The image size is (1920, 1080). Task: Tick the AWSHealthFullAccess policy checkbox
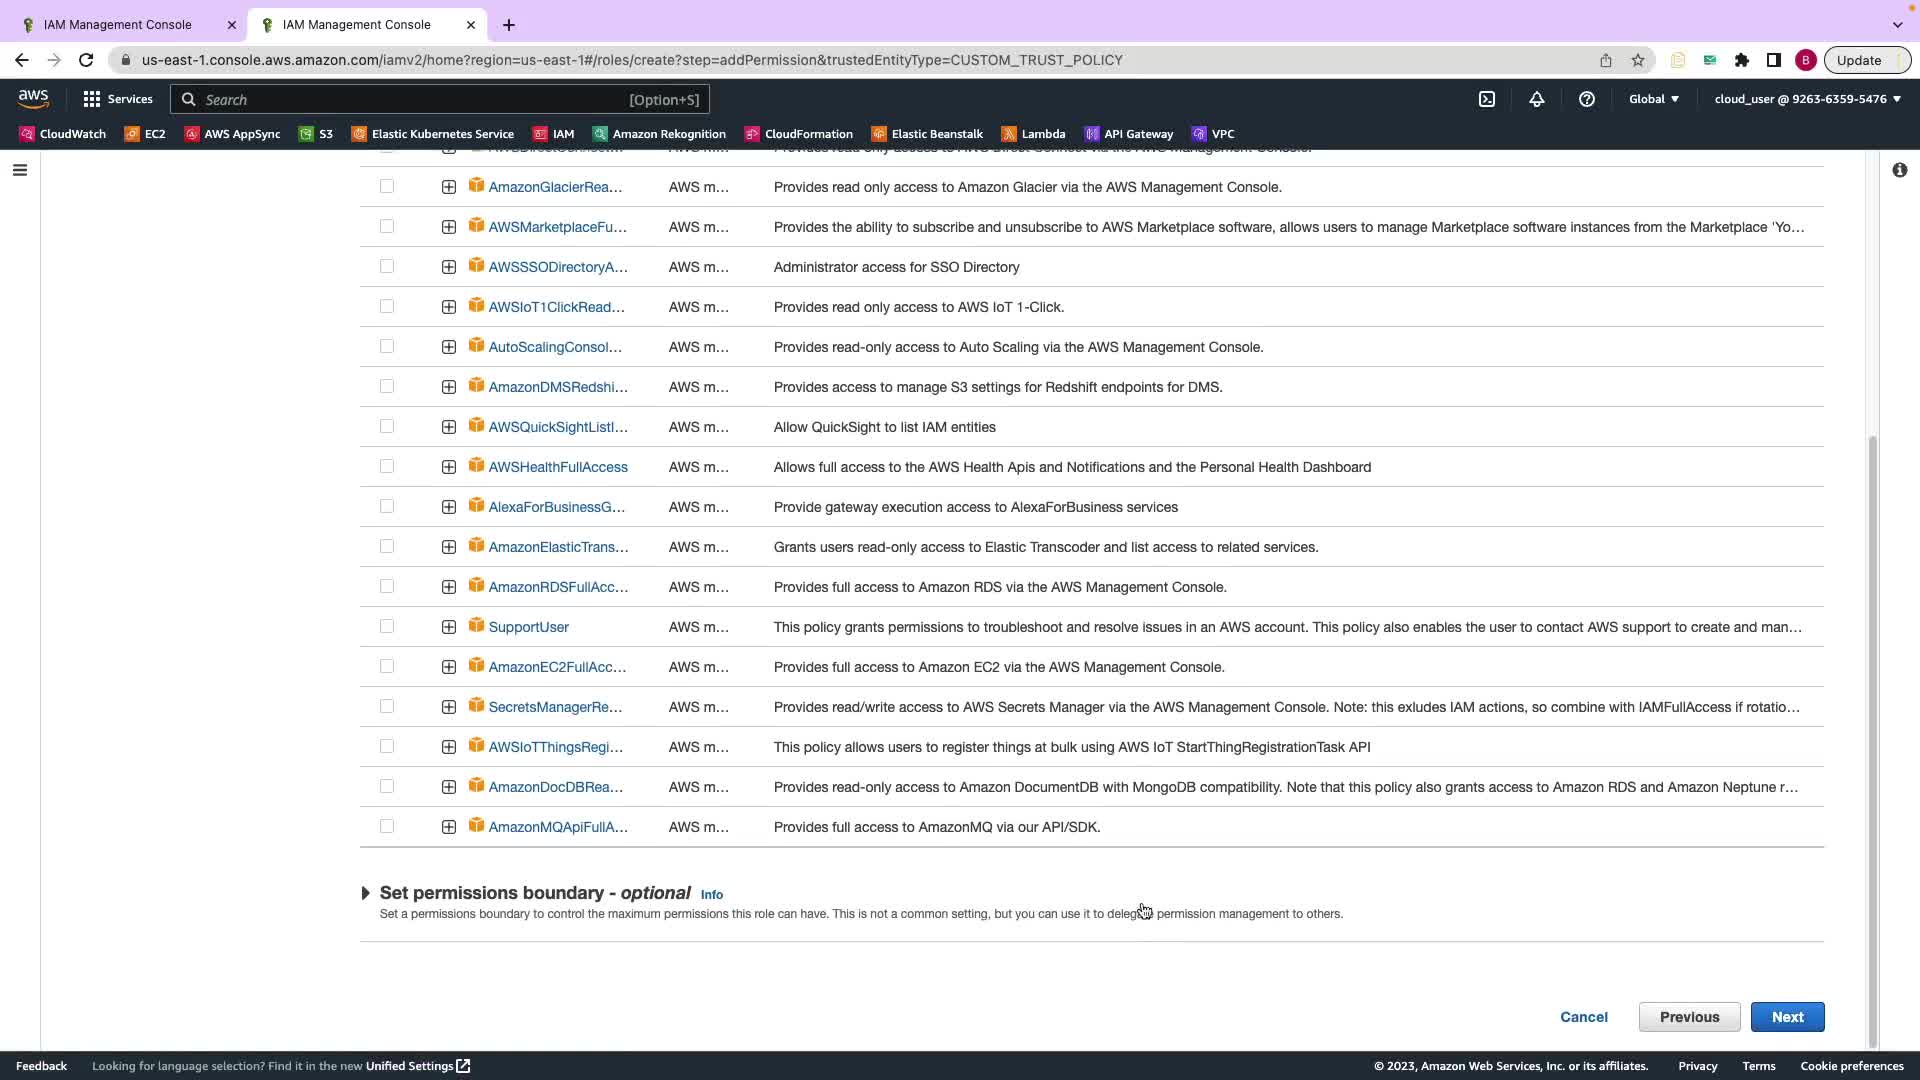(x=387, y=467)
